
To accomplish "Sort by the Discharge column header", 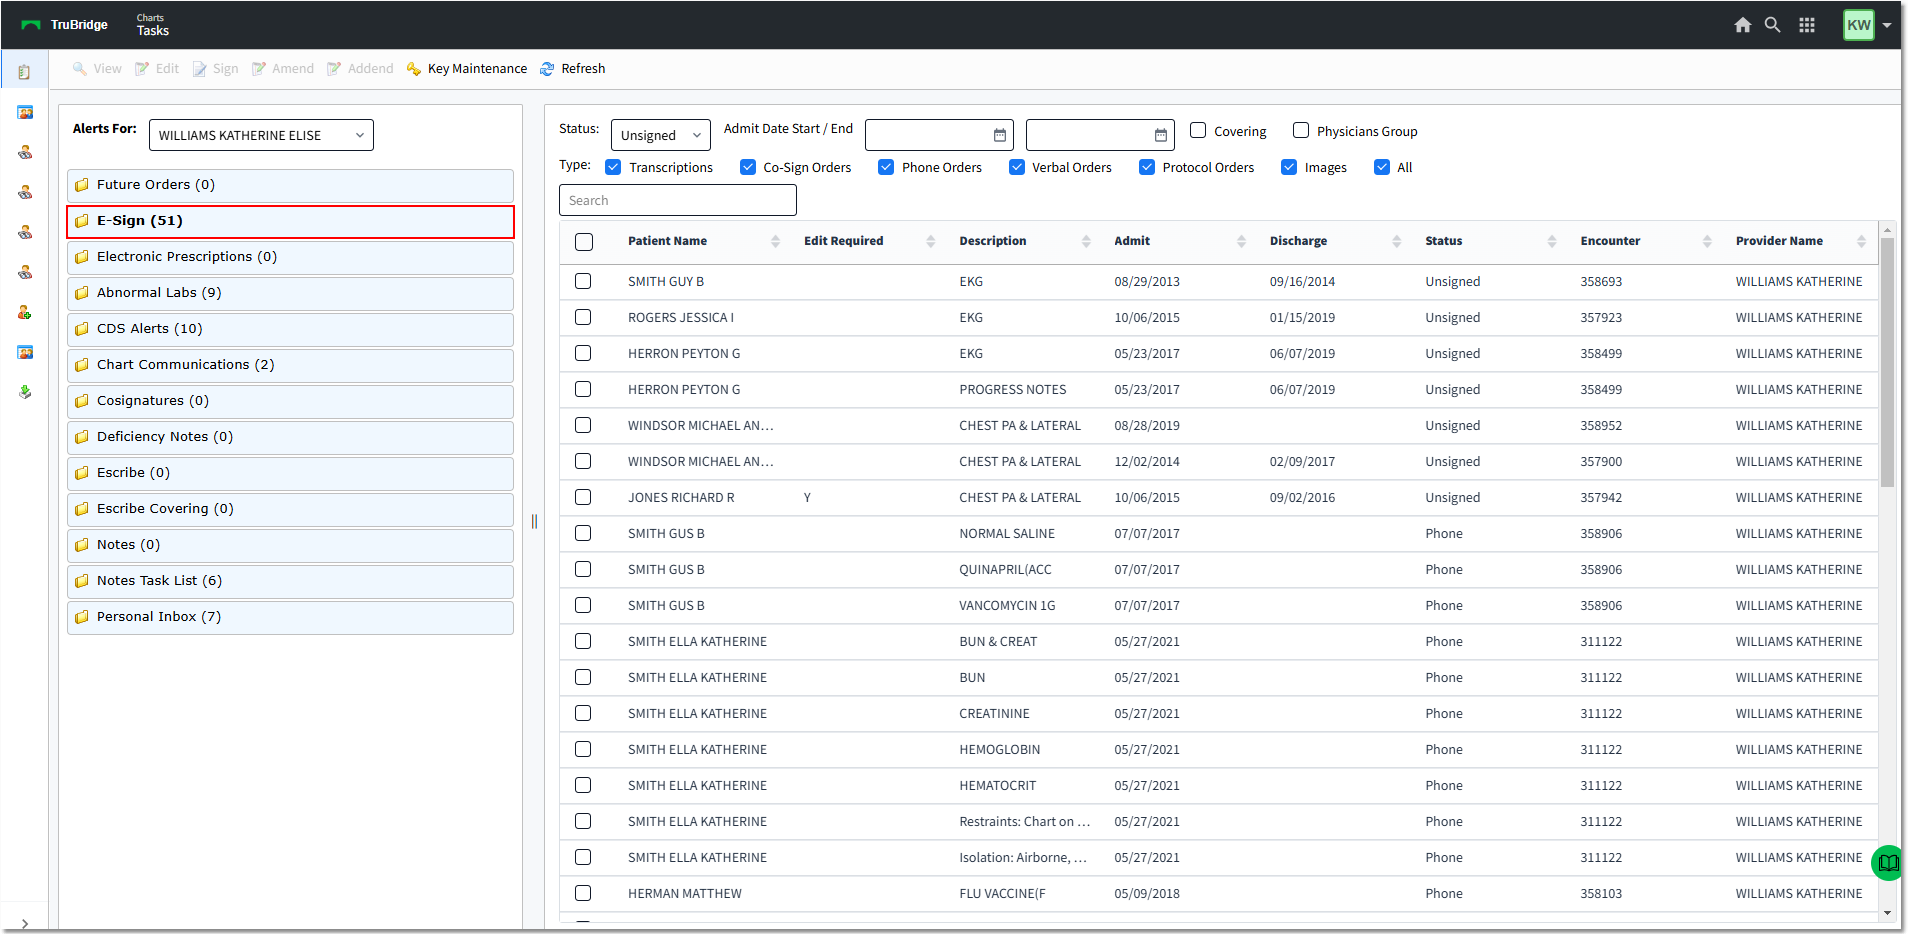I will 1298,241.
